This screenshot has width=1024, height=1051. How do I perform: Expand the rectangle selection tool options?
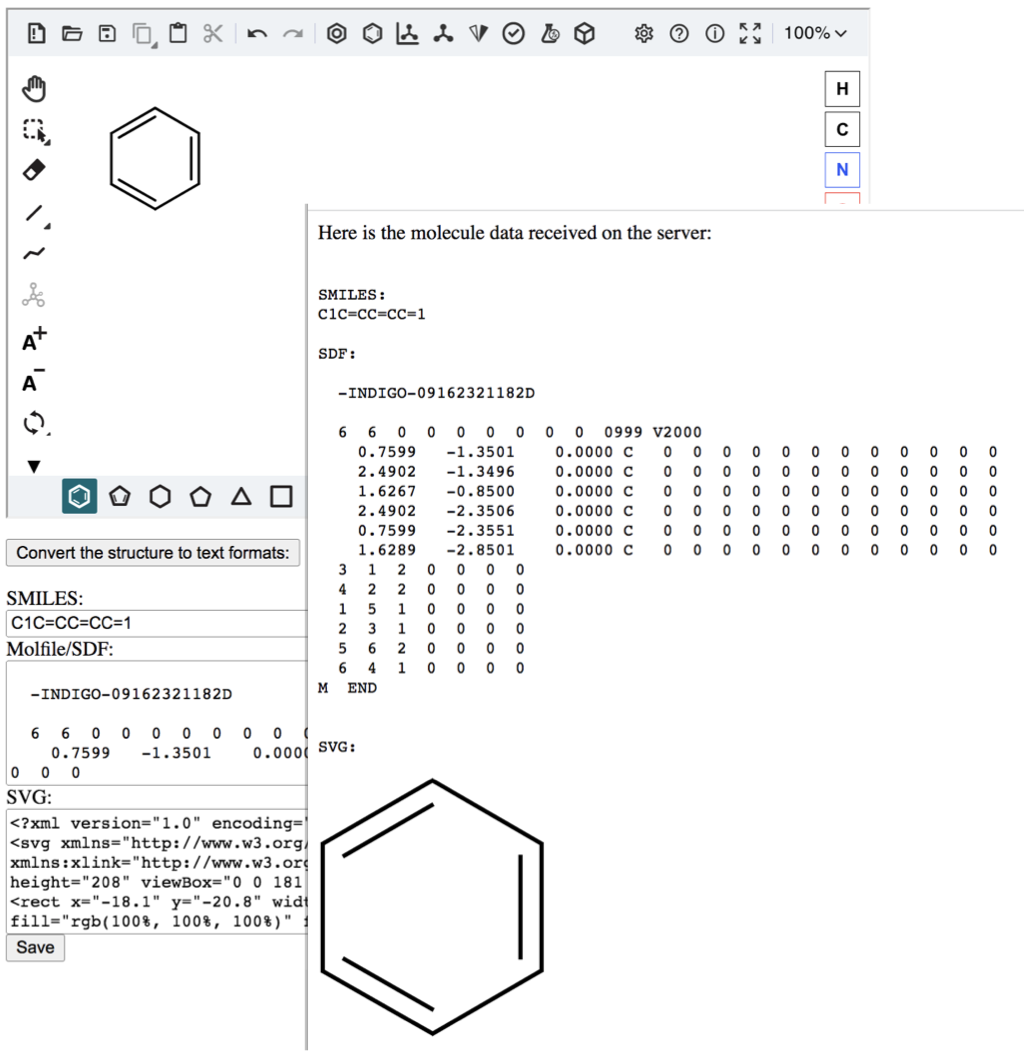click(x=37, y=131)
